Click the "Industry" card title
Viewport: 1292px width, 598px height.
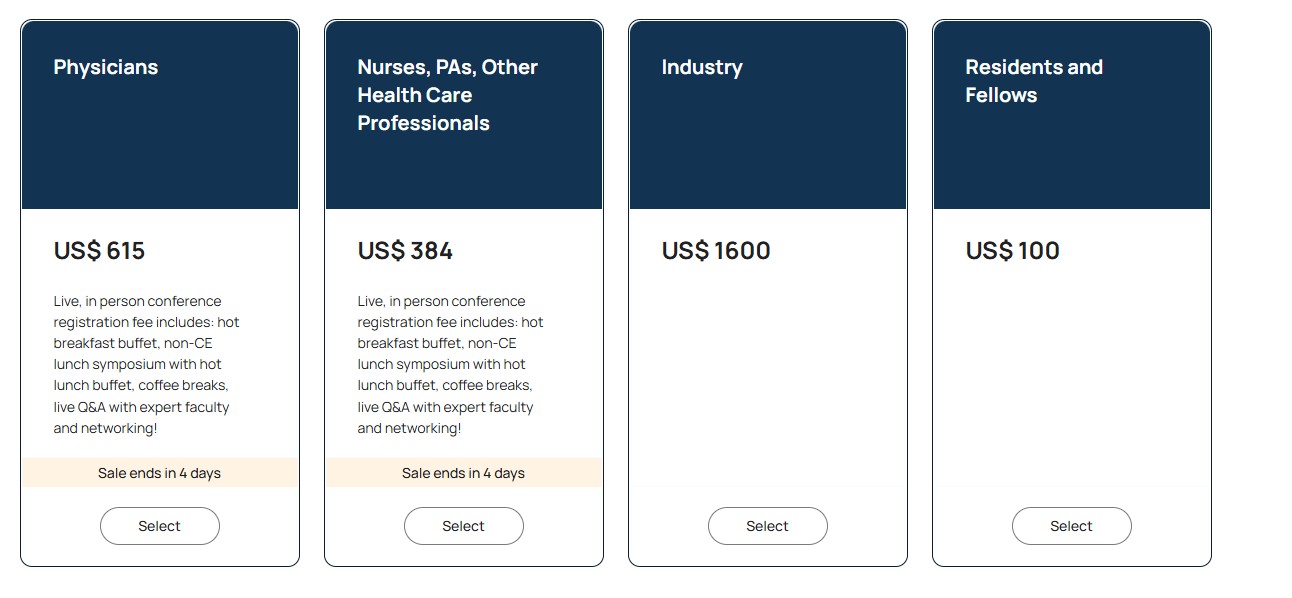click(702, 67)
